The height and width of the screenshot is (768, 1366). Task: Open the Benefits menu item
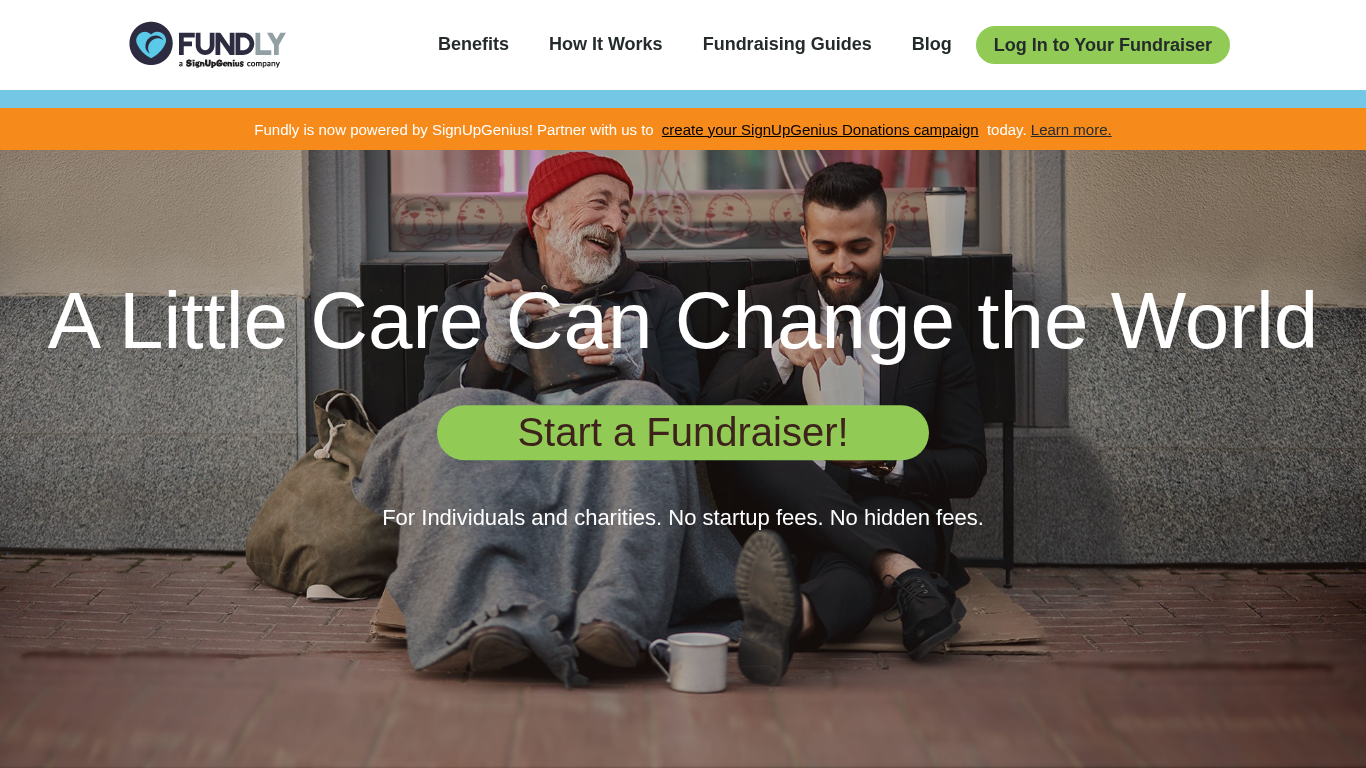click(473, 44)
